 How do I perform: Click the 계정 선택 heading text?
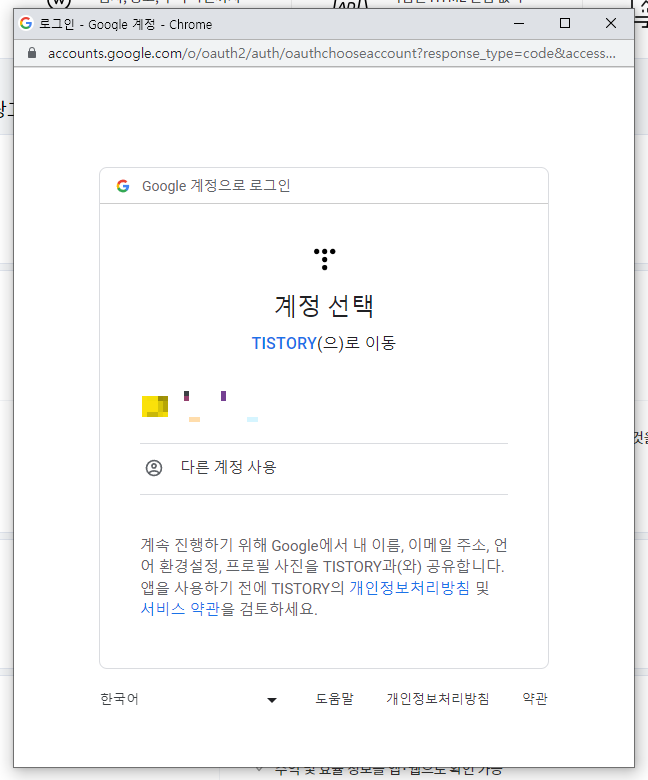[324, 305]
